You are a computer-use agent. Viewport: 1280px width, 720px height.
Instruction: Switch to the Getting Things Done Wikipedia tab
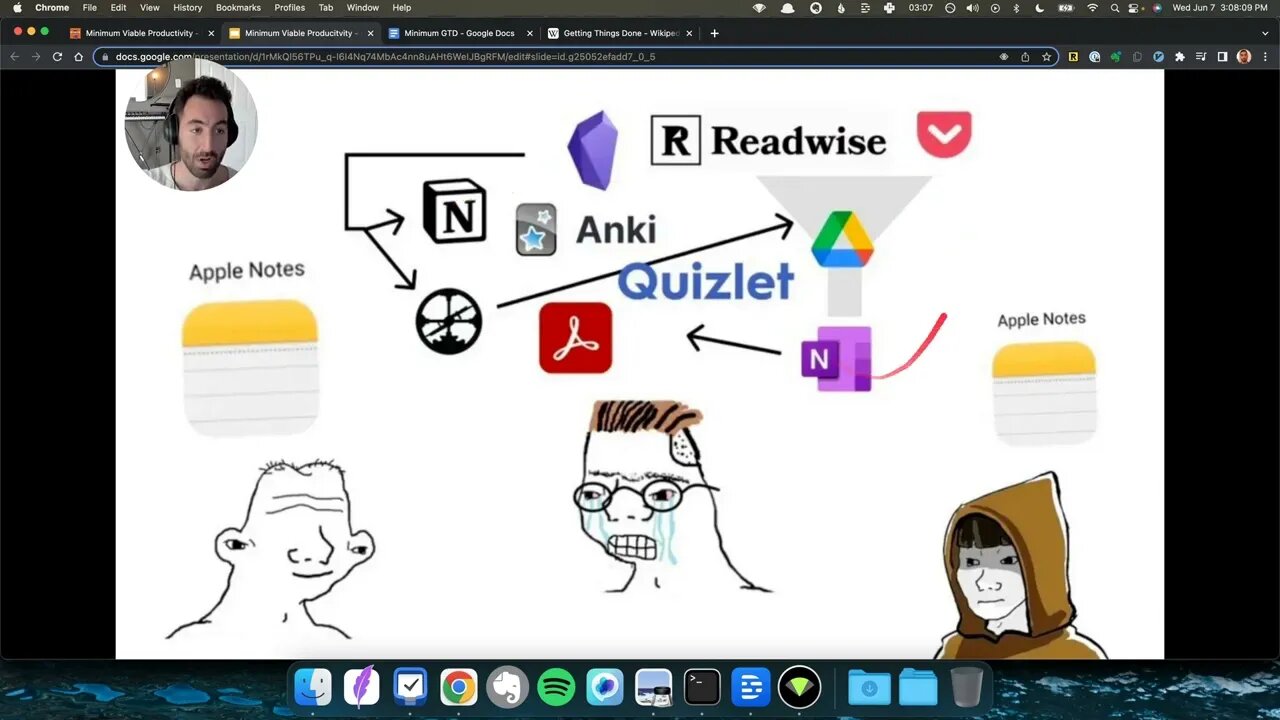point(618,33)
